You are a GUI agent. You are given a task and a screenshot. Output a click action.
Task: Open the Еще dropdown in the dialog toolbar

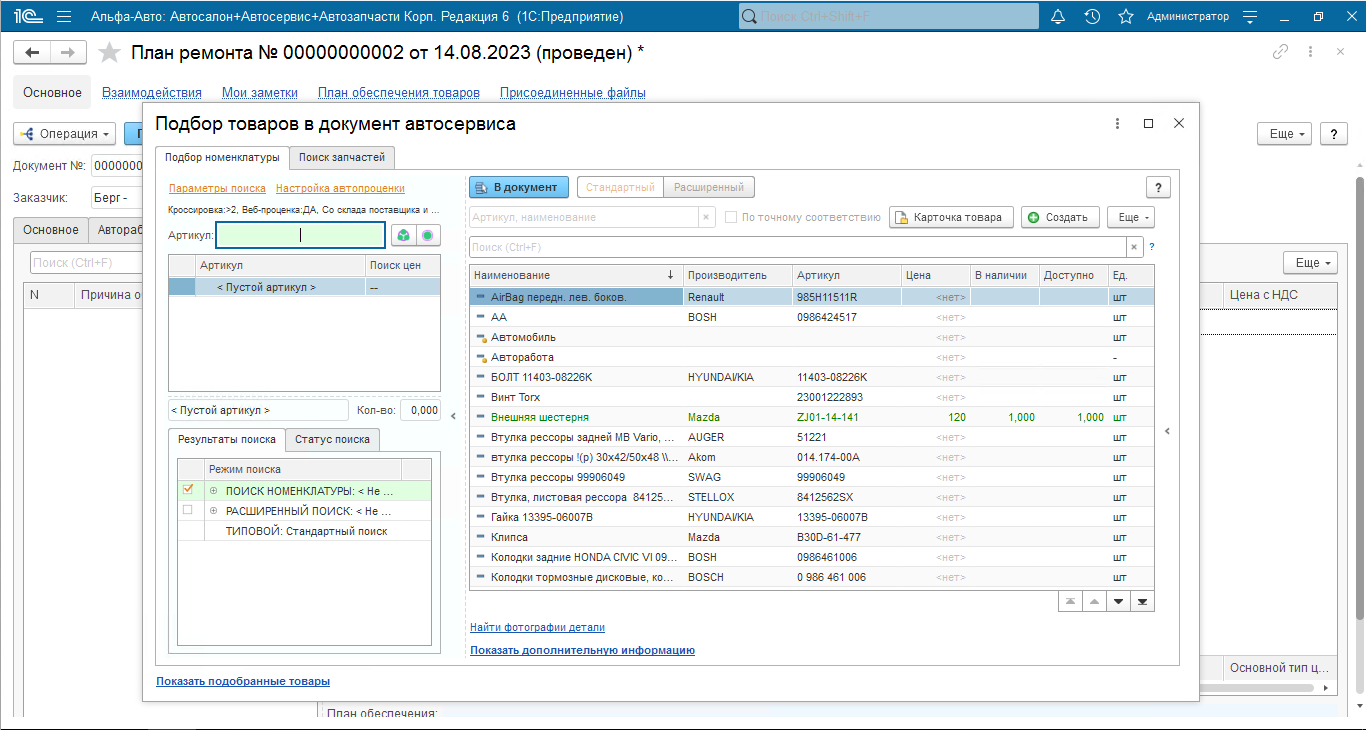[1131, 217]
